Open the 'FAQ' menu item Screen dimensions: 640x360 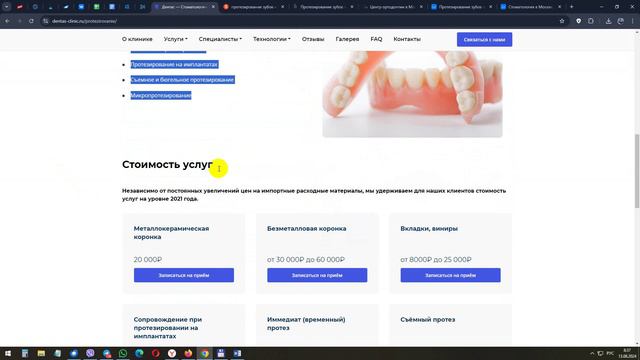point(376,39)
